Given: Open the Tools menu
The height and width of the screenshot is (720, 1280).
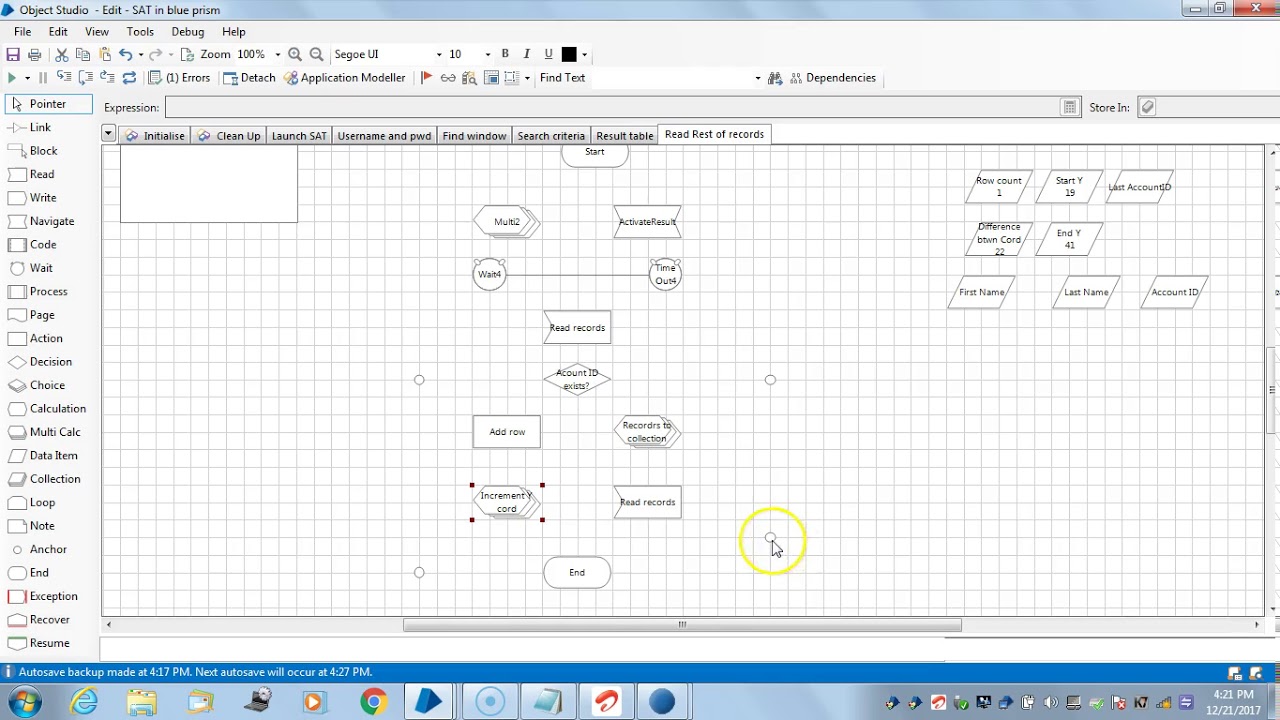Looking at the screenshot, I should (x=140, y=32).
